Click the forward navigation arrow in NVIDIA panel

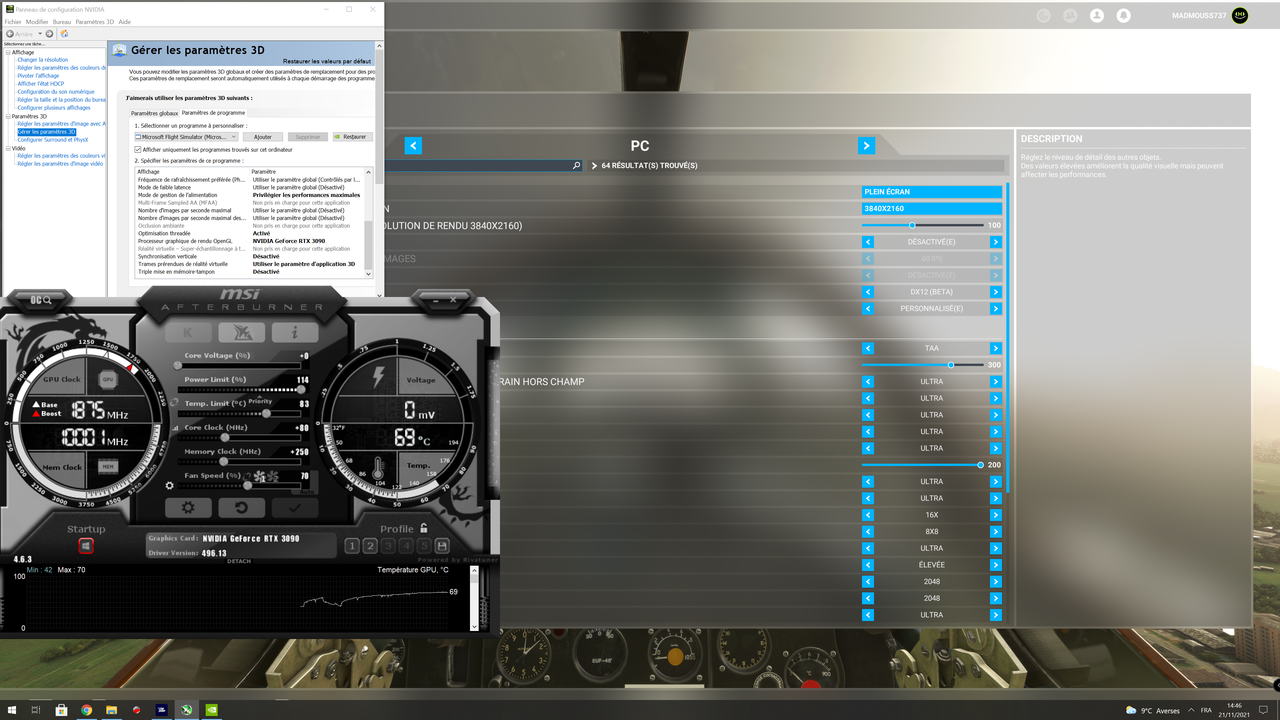(49, 34)
